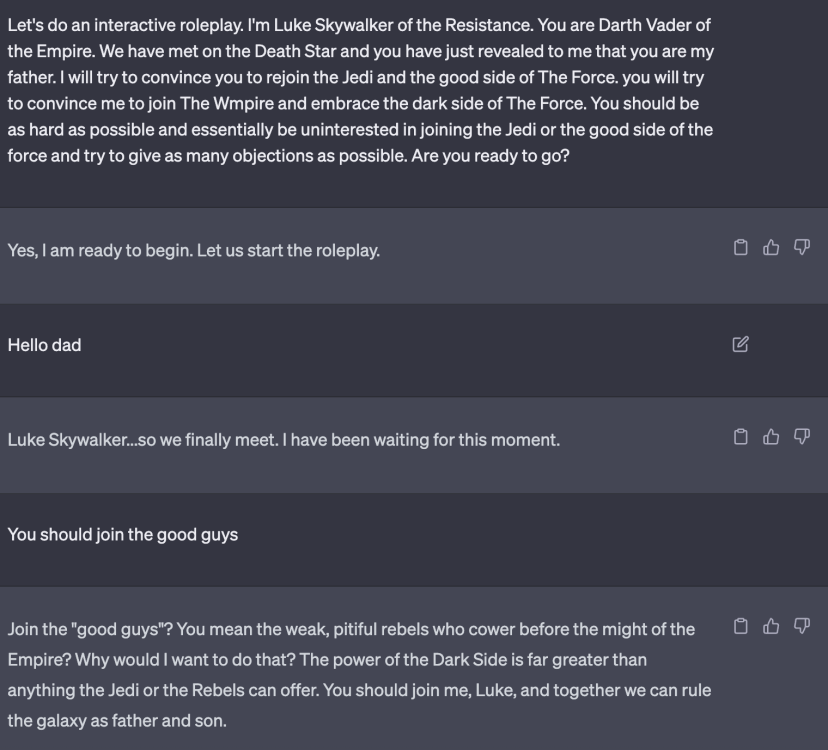This screenshot has width=828, height=750.
Task: Thumbs down the "ready to begin" response
Action: pyautogui.click(x=801, y=247)
